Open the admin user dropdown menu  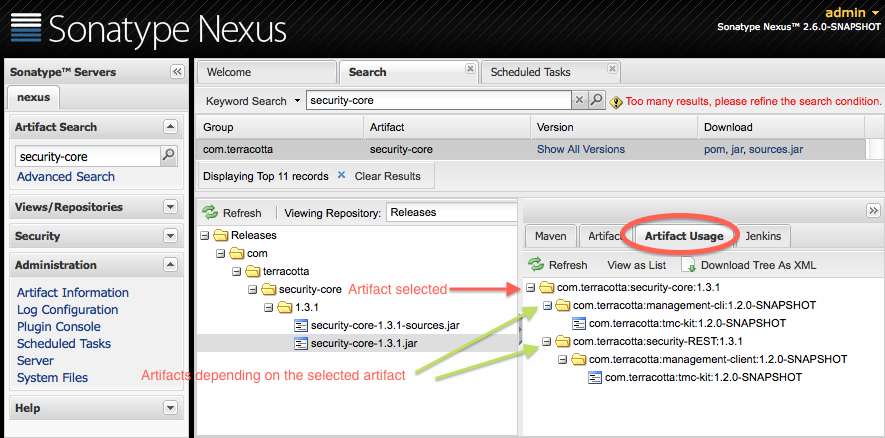[875, 12]
